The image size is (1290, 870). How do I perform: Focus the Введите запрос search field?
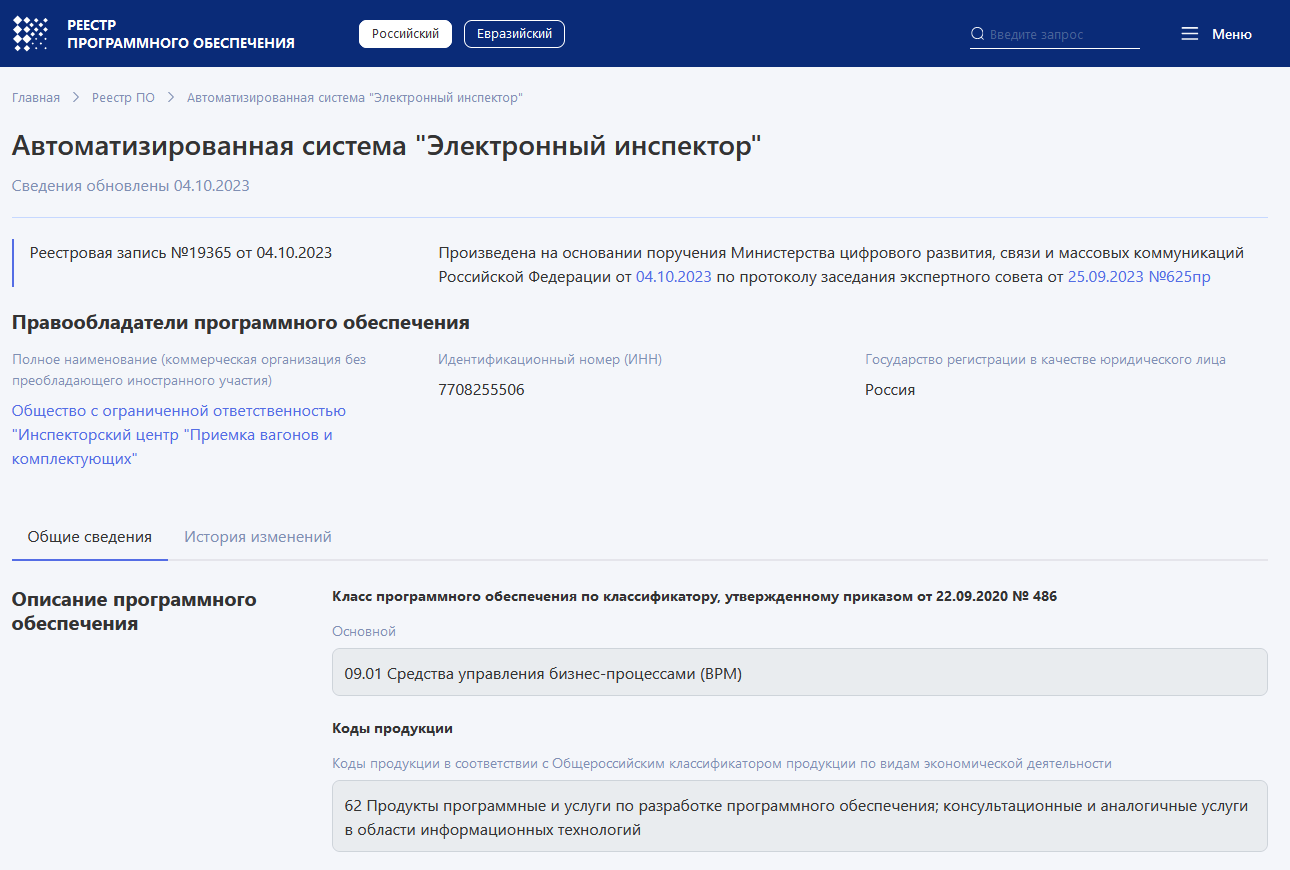1062,34
